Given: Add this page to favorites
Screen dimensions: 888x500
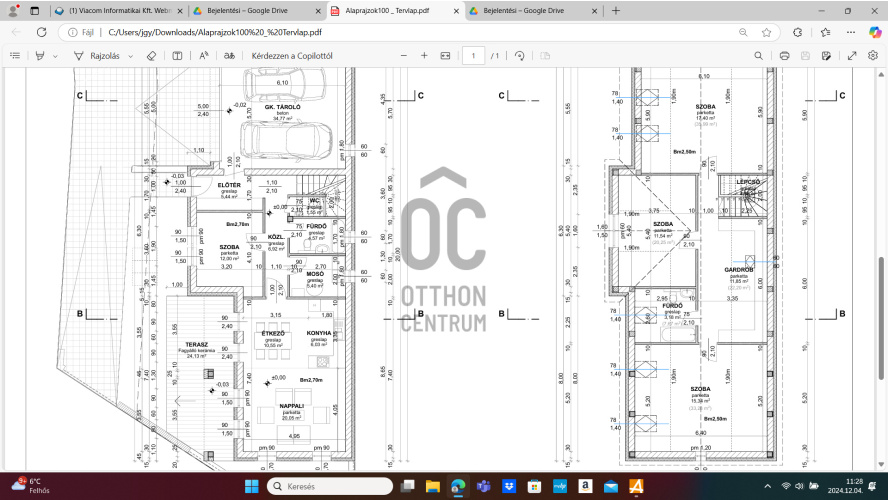Looking at the screenshot, I should click(x=766, y=32).
